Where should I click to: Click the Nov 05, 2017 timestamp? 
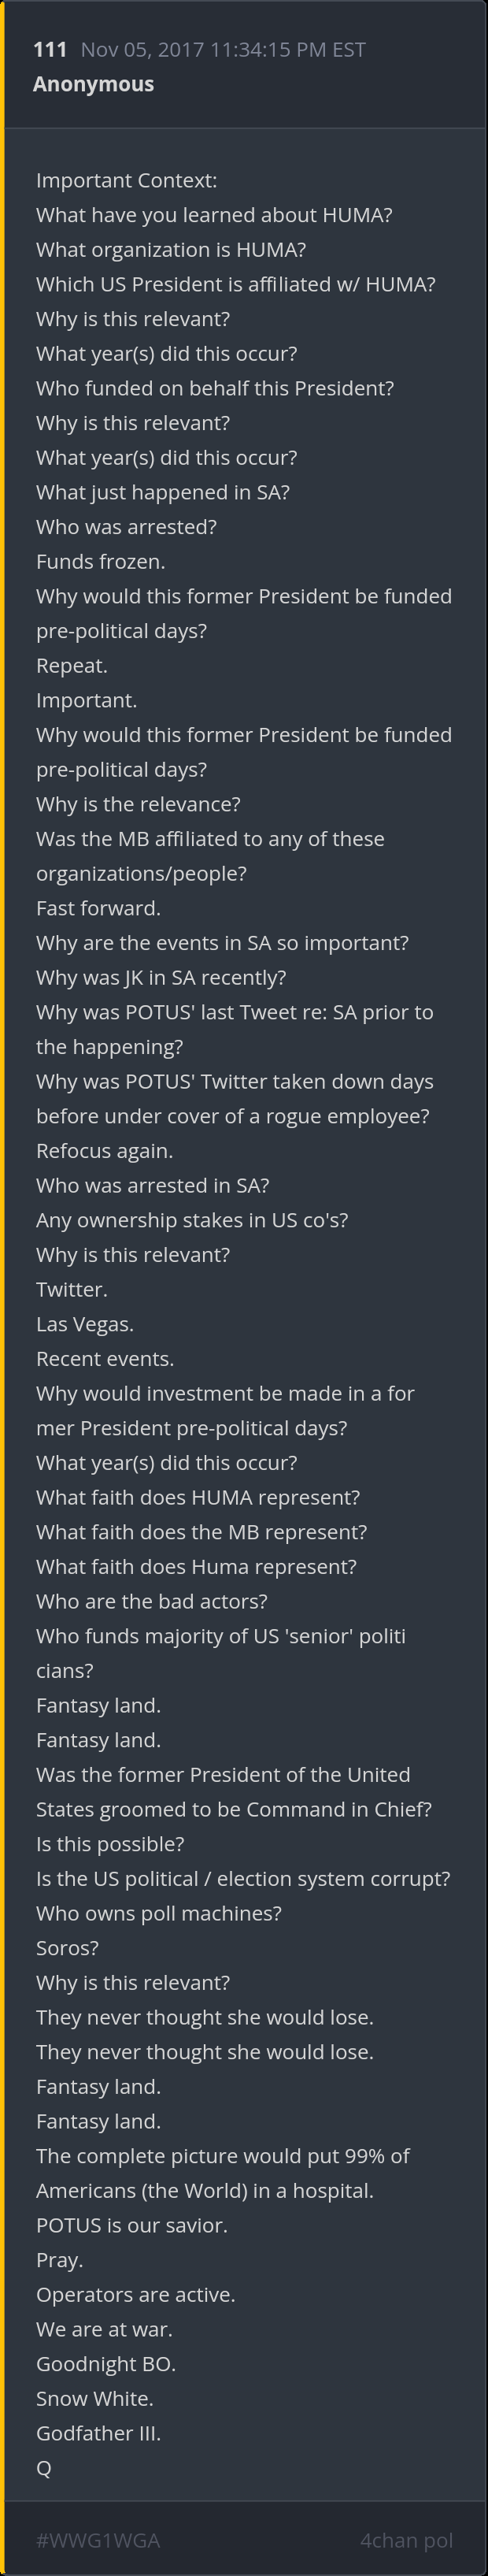pos(222,49)
